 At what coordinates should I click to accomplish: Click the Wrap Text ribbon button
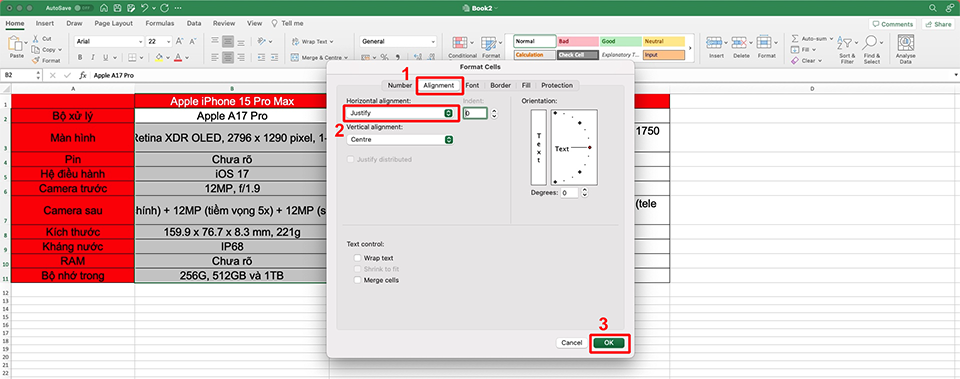point(313,42)
